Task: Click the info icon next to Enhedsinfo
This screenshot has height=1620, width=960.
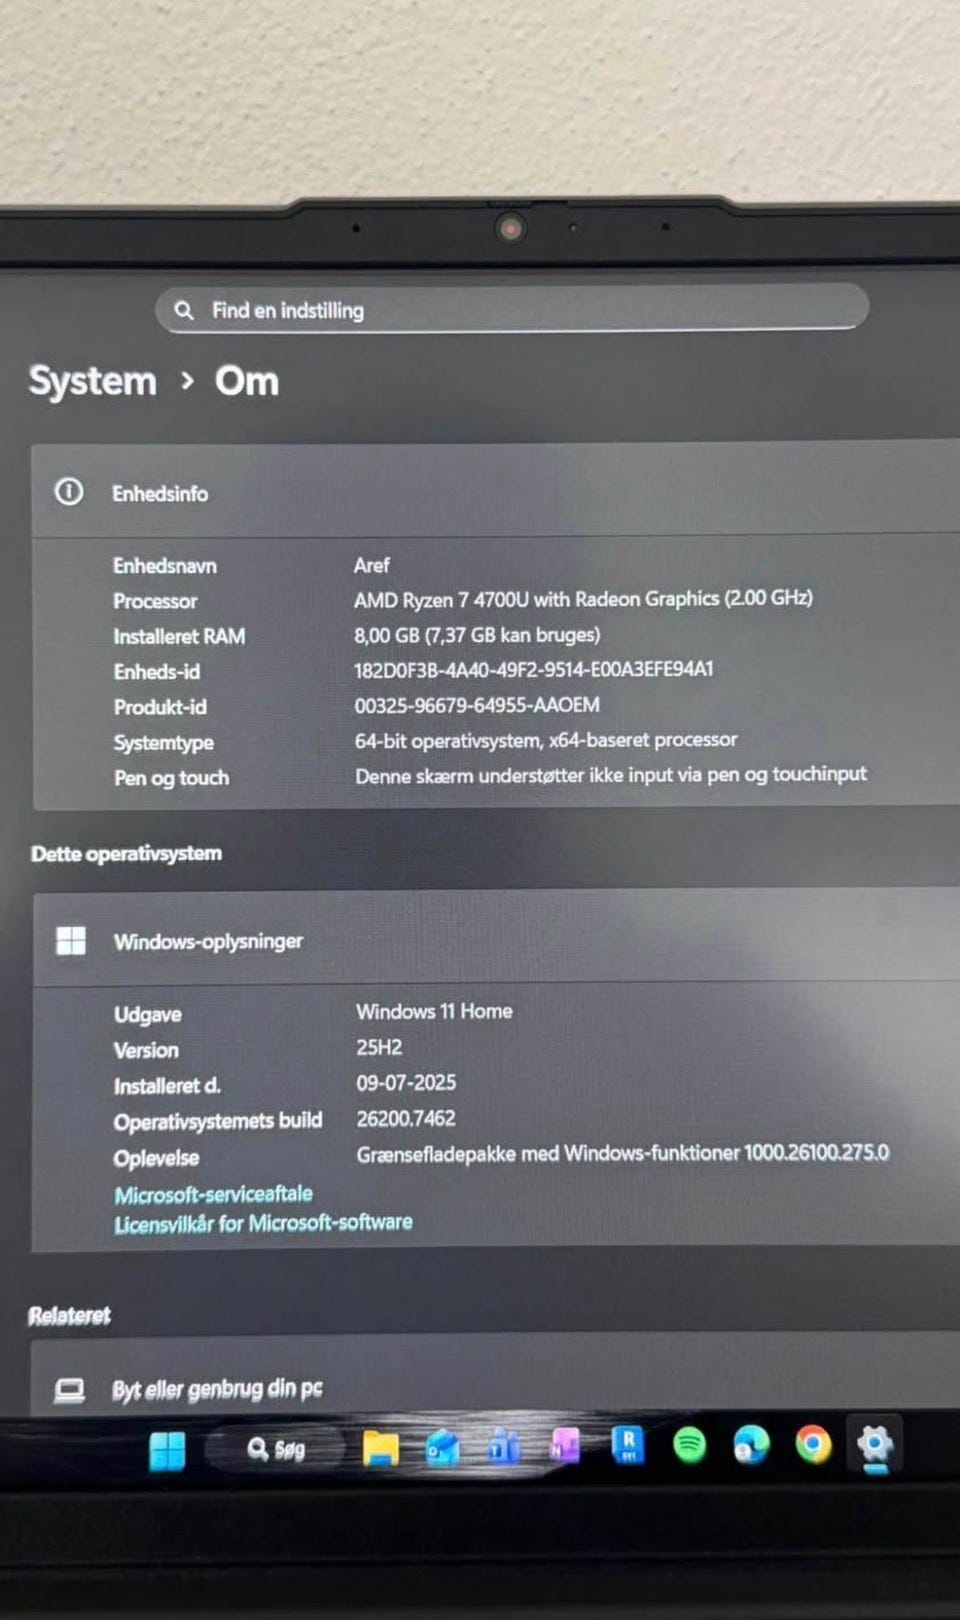Action: (69, 492)
